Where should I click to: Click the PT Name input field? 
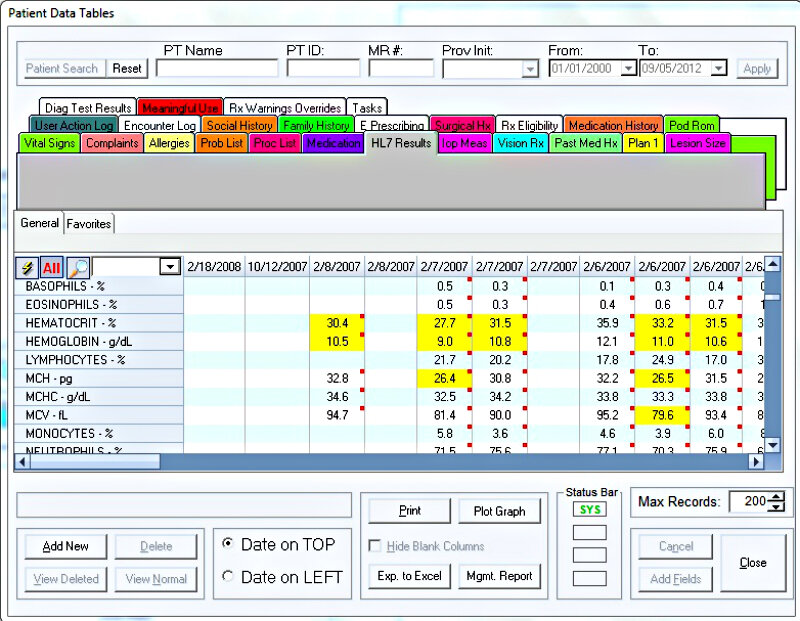pos(217,68)
